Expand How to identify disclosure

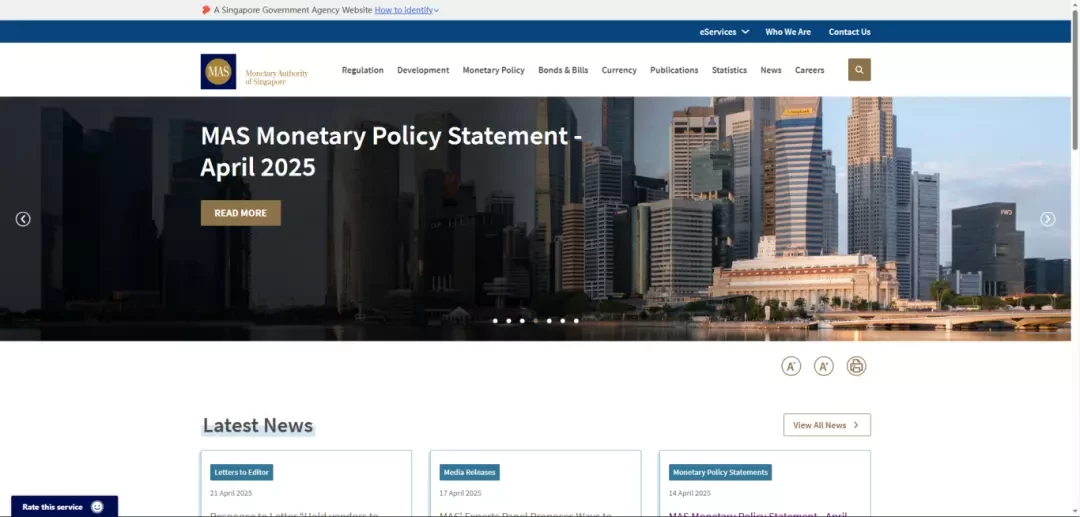click(406, 10)
